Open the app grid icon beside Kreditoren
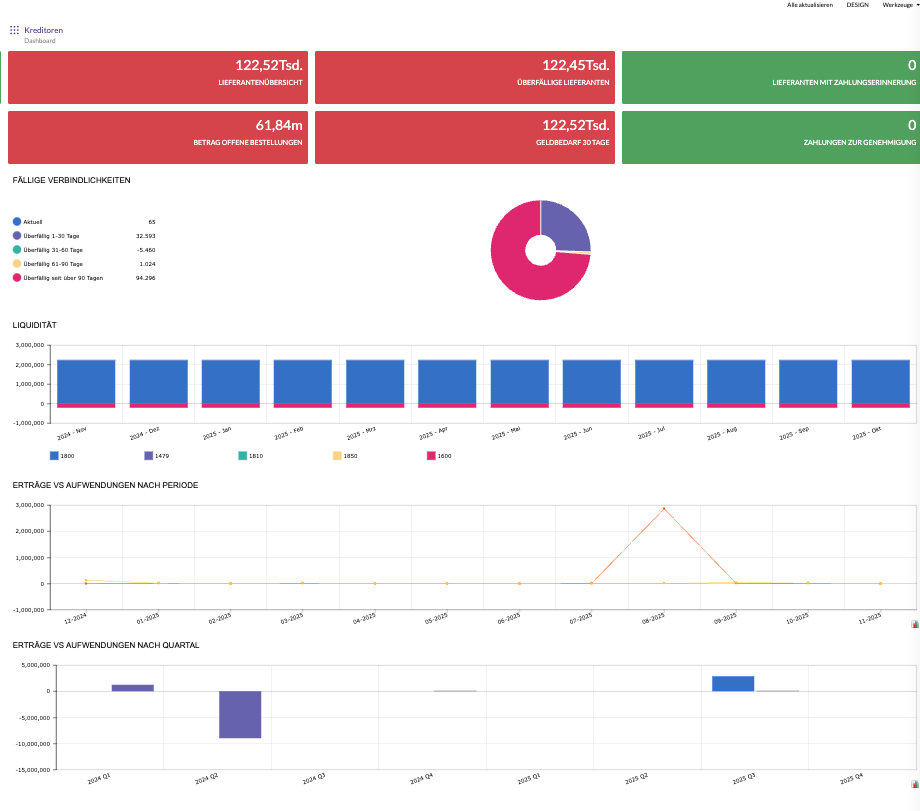The width and height of the screenshot is (920, 811). tap(14, 31)
